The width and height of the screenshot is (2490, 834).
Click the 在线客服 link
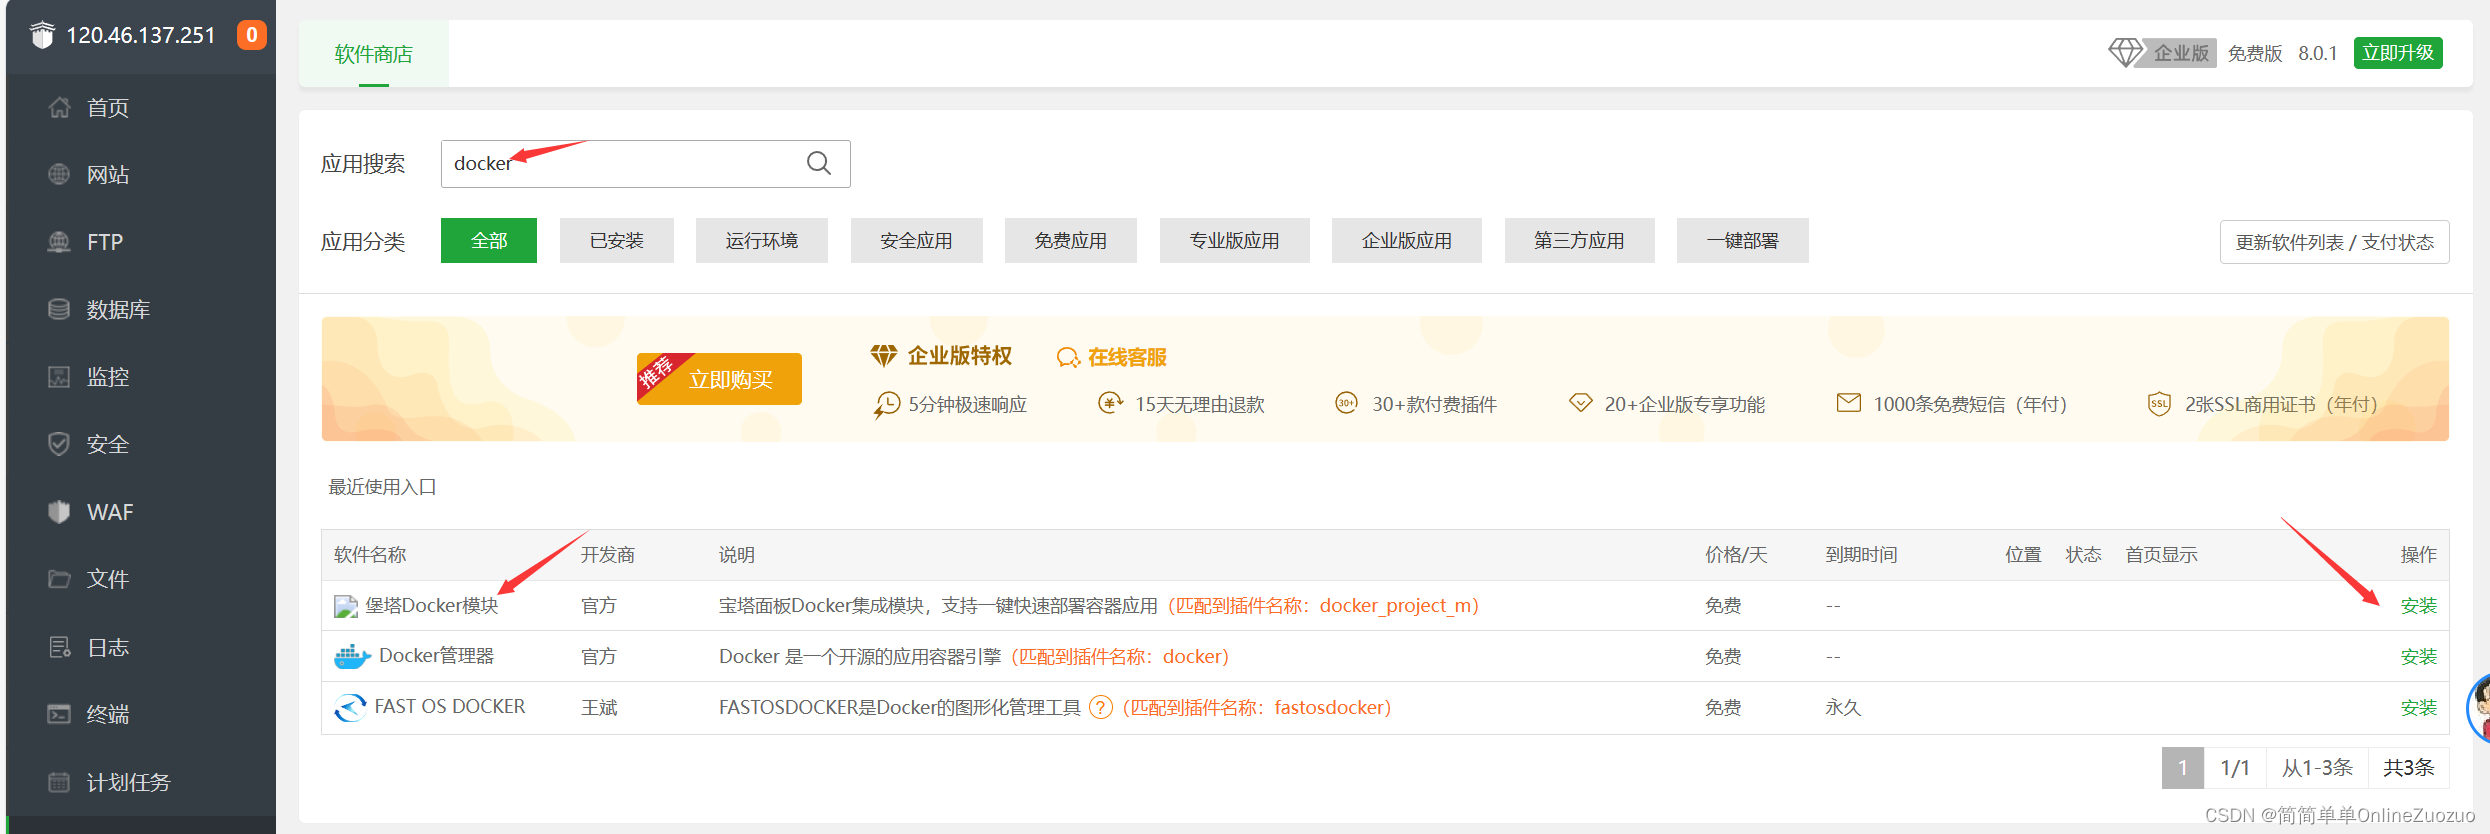click(x=1127, y=357)
